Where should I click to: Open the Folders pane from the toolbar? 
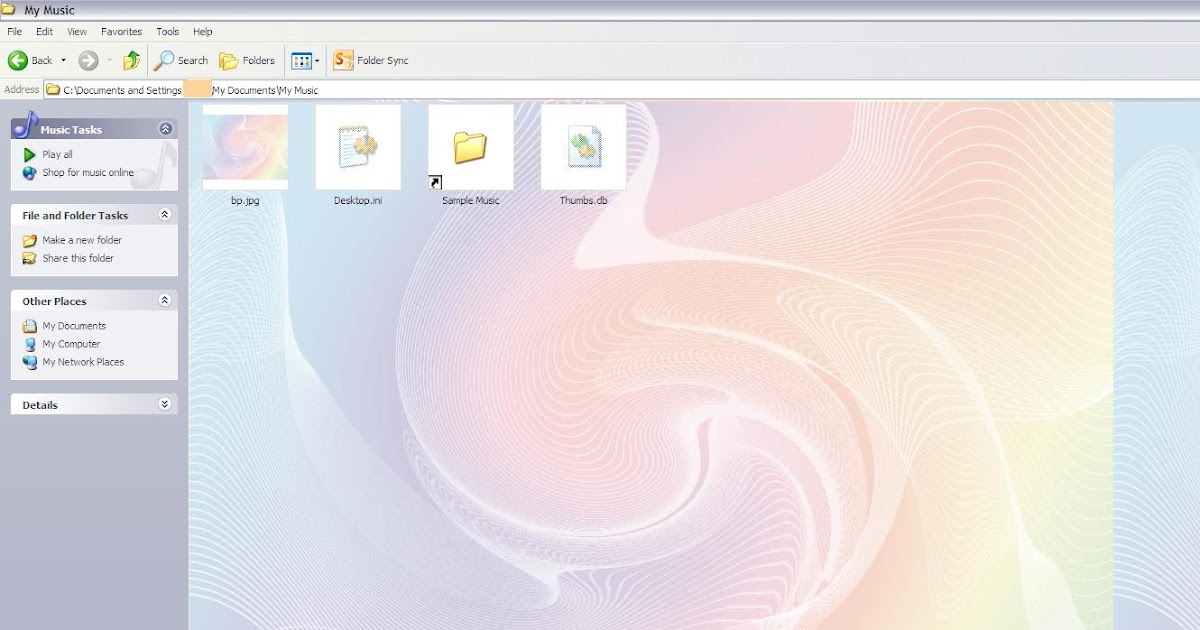coord(228,60)
